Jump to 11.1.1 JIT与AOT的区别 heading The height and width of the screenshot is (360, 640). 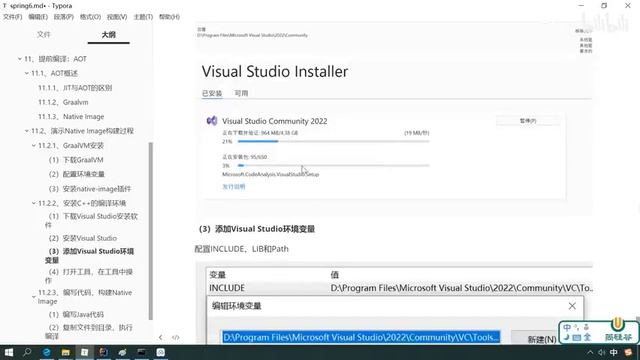pyautogui.click(x=75, y=88)
